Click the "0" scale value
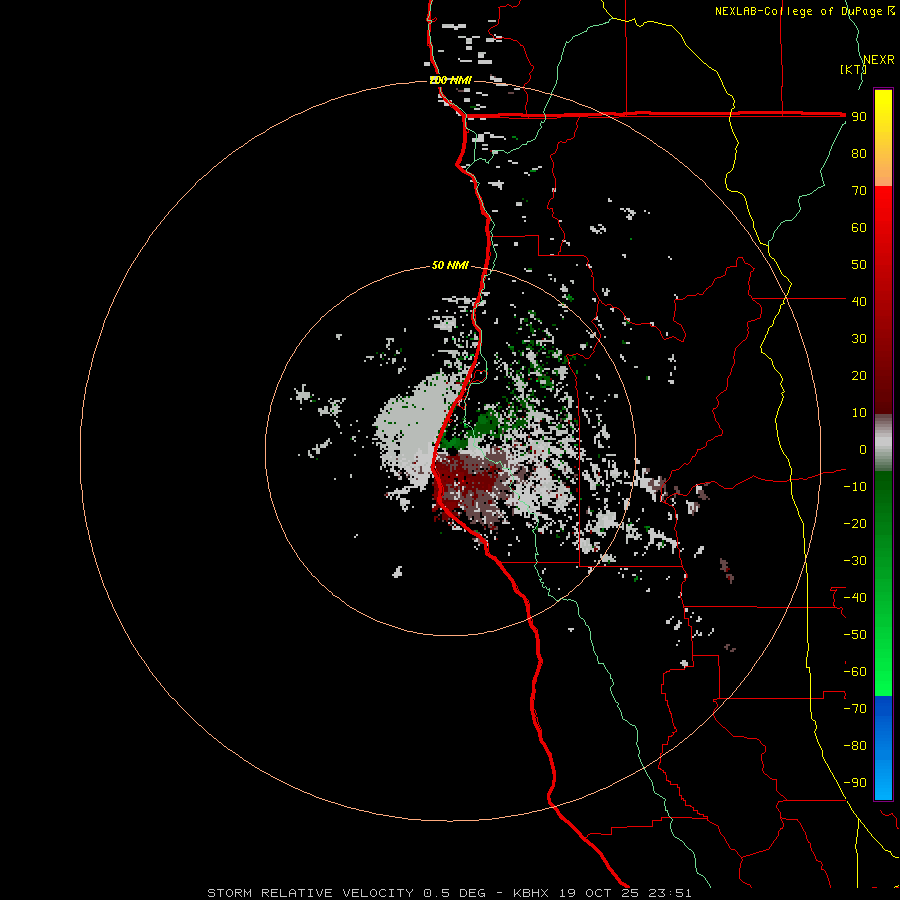900x900 pixels. (x=863, y=449)
